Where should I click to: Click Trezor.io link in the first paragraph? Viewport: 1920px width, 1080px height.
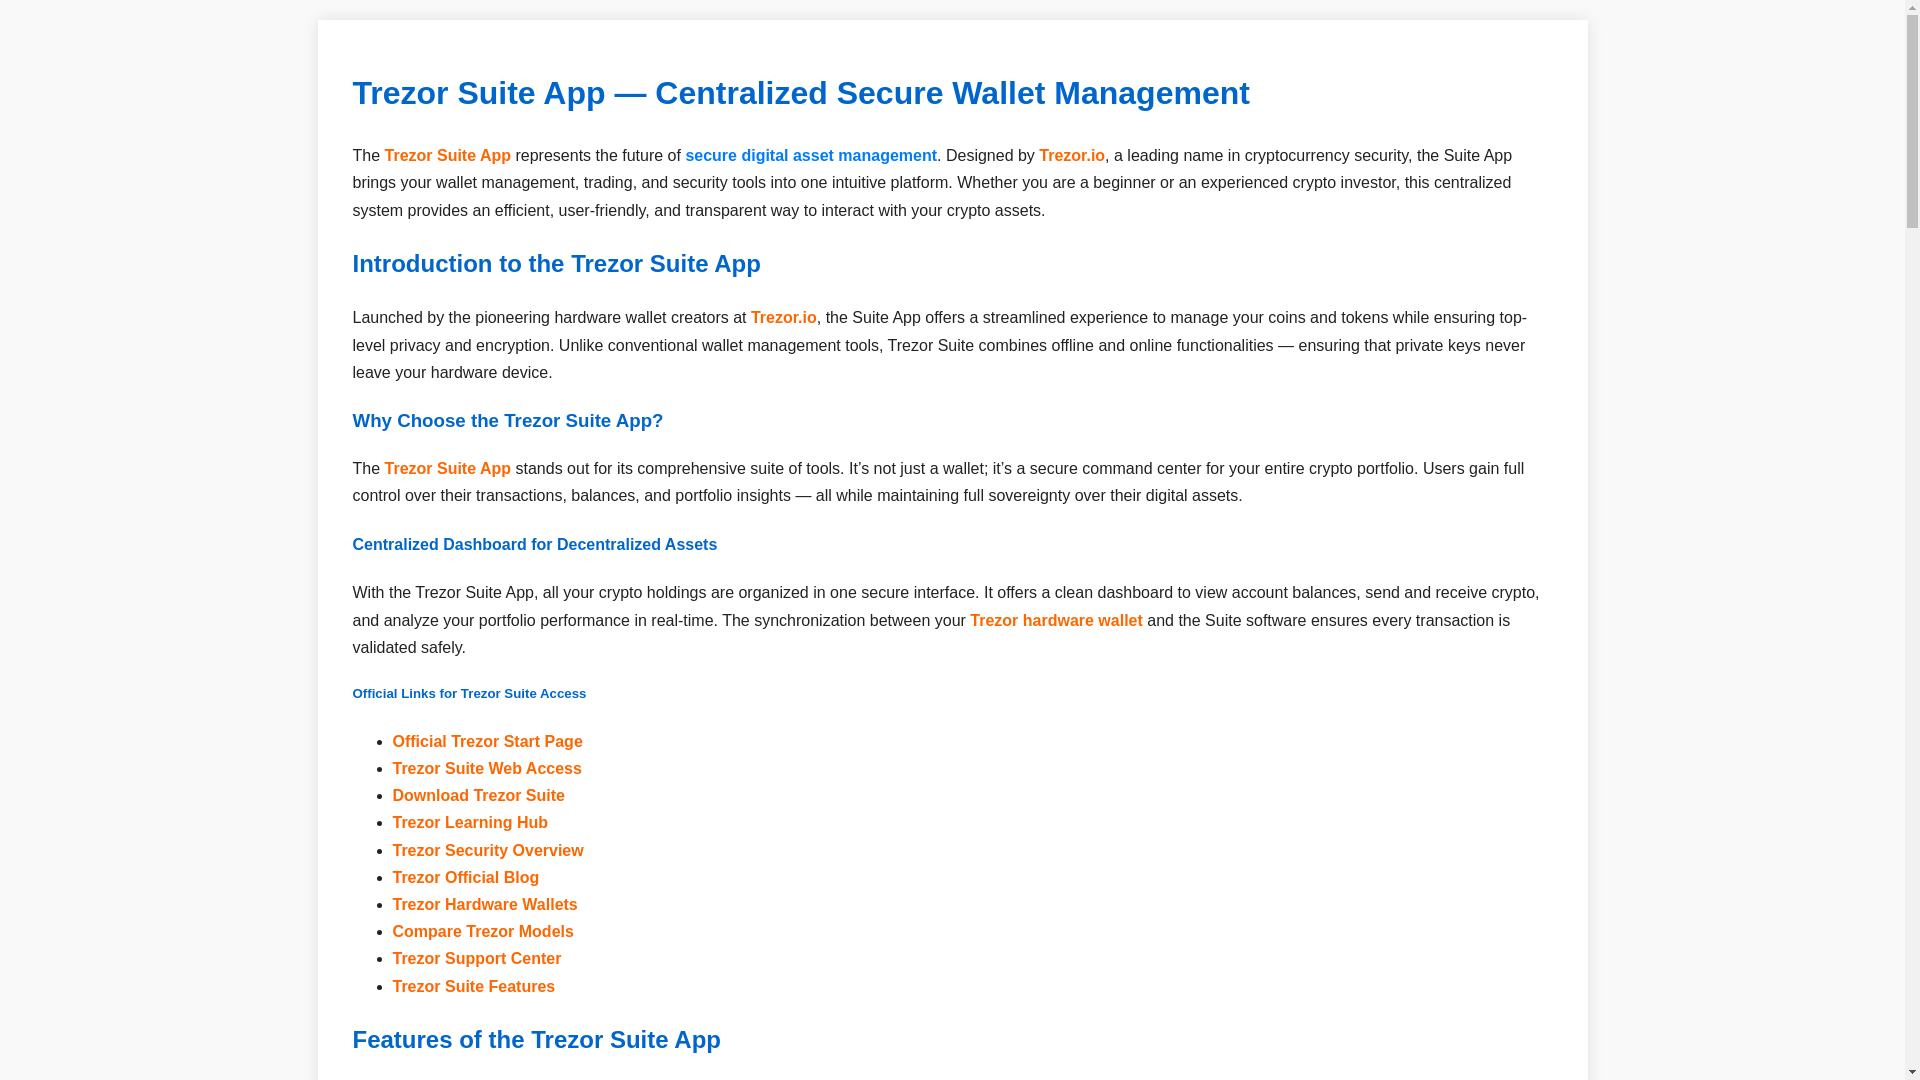click(x=1071, y=155)
